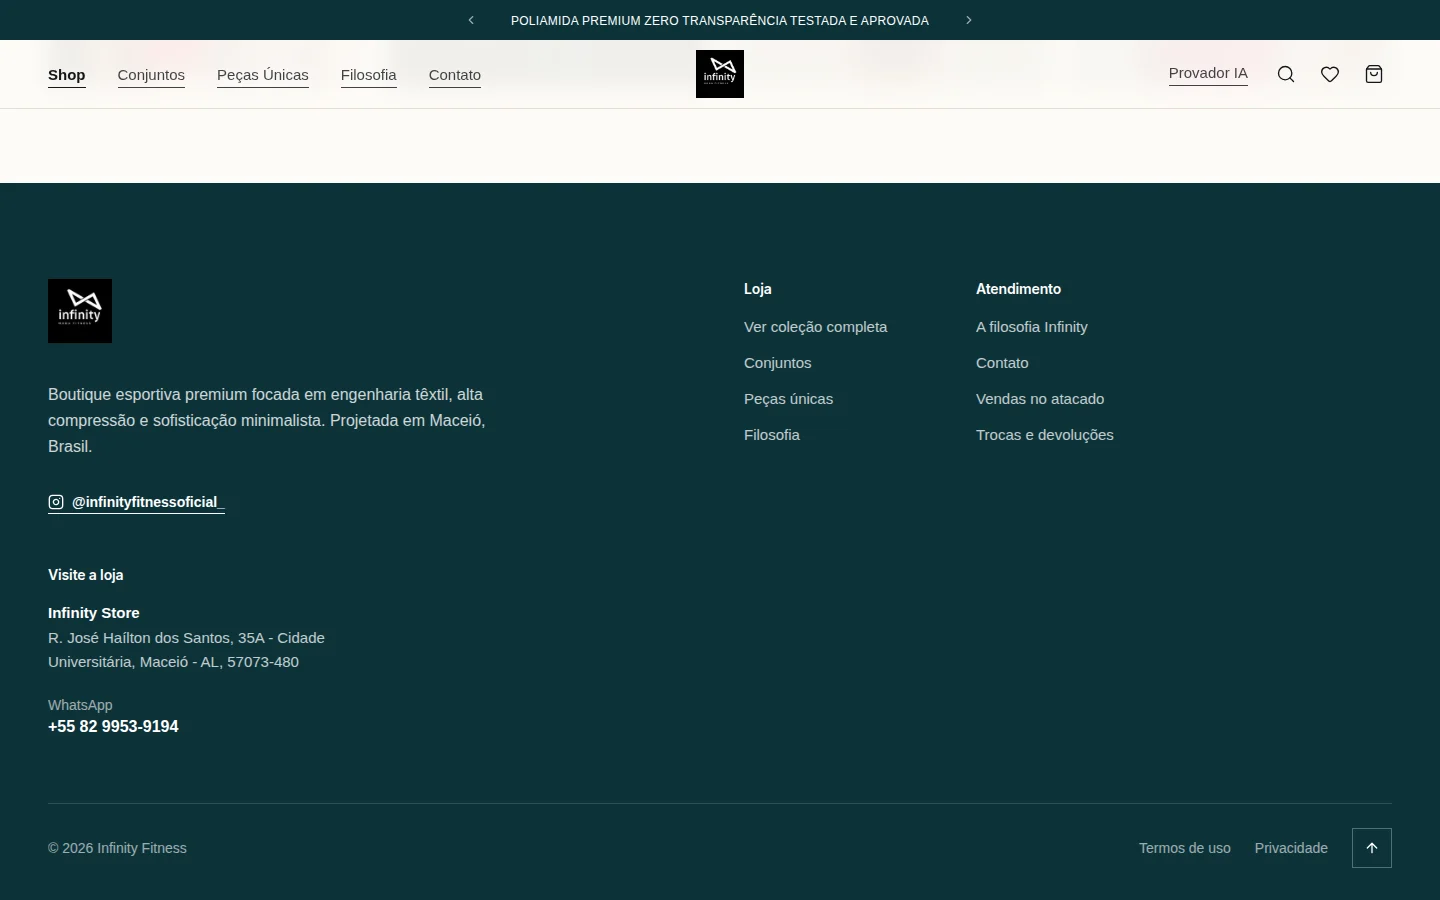Open the Contato header menu item
The width and height of the screenshot is (1440, 900).
(x=455, y=75)
